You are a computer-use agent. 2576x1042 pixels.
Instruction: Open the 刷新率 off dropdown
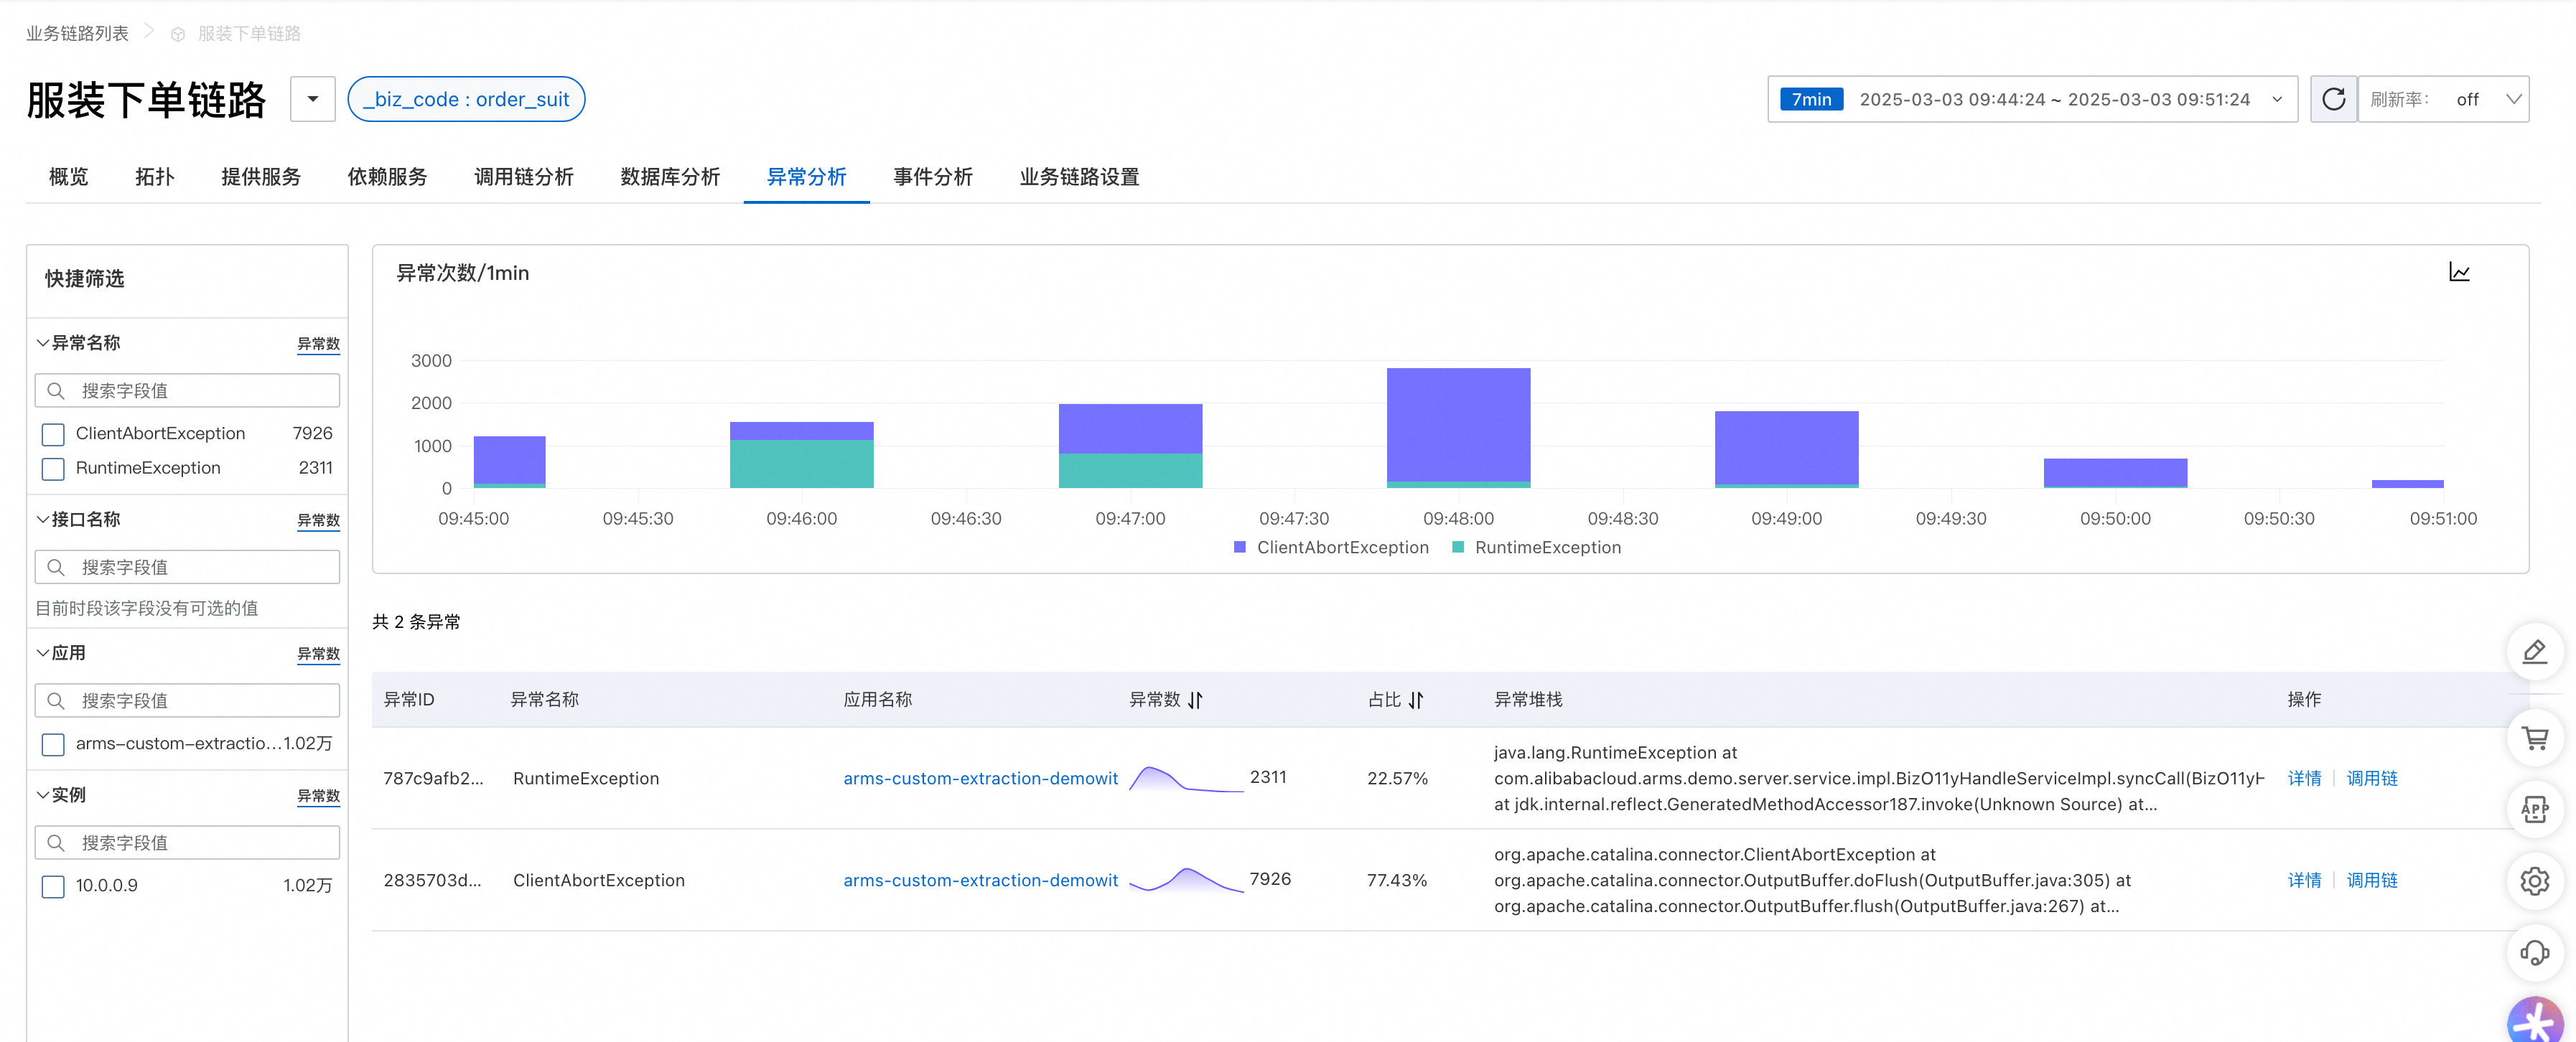point(2443,99)
